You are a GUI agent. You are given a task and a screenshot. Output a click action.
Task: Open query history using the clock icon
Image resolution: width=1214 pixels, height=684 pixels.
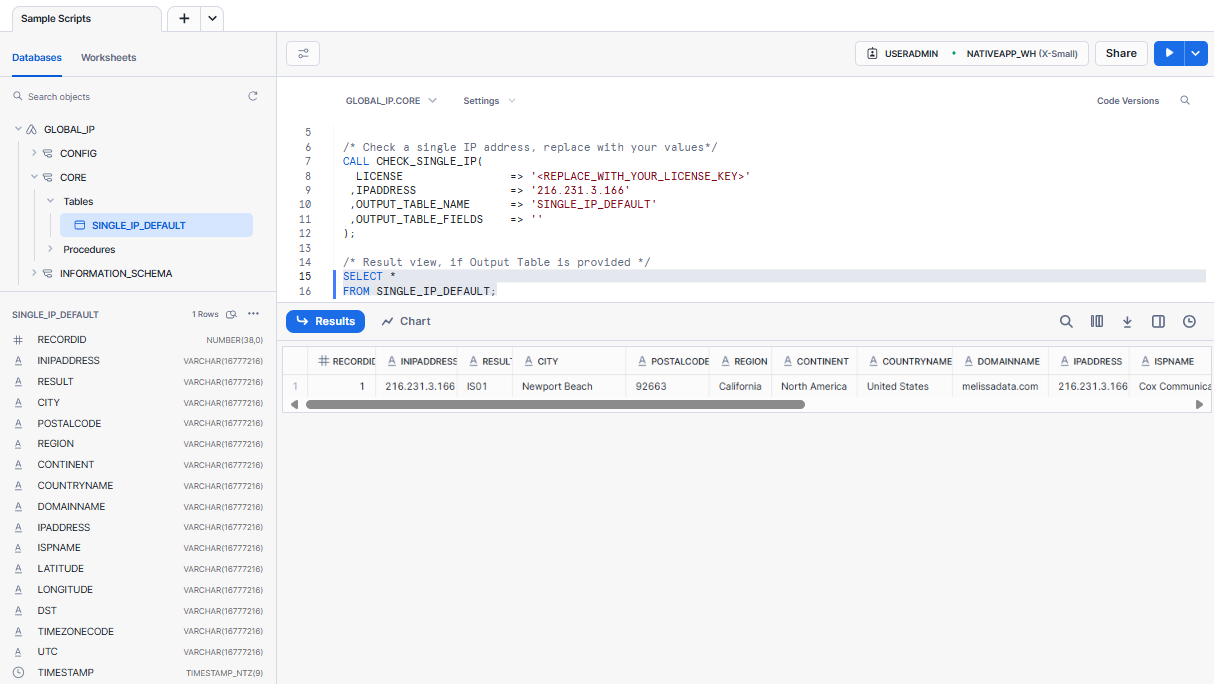point(1189,321)
